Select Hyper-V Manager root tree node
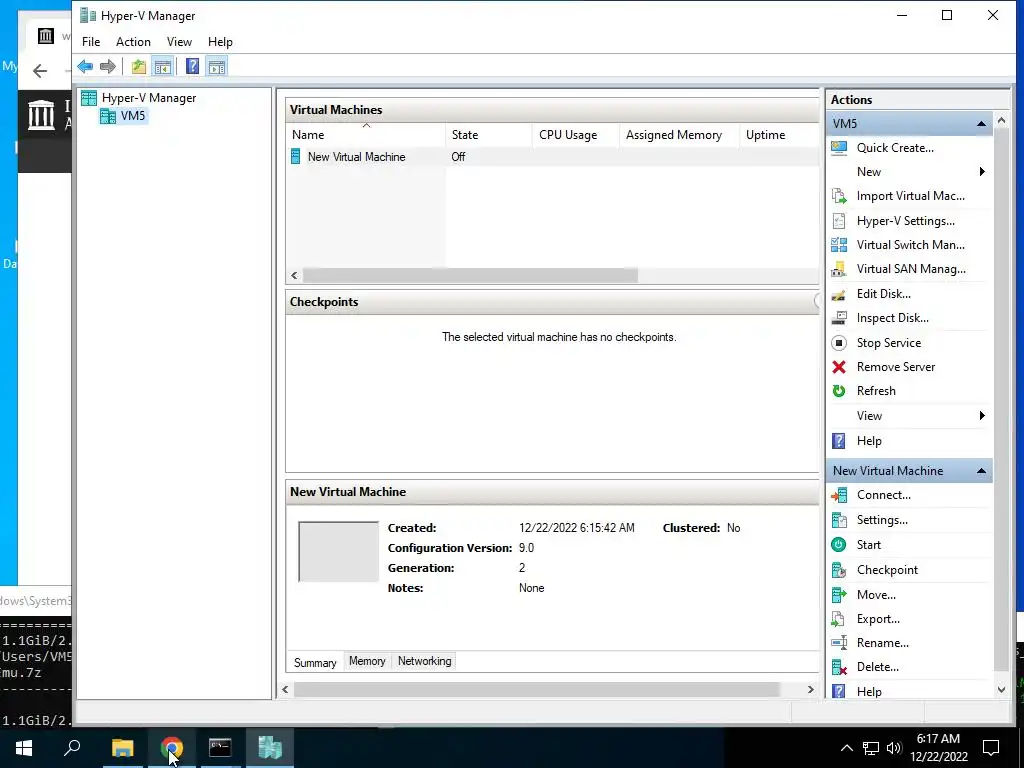 (x=138, y=98)
